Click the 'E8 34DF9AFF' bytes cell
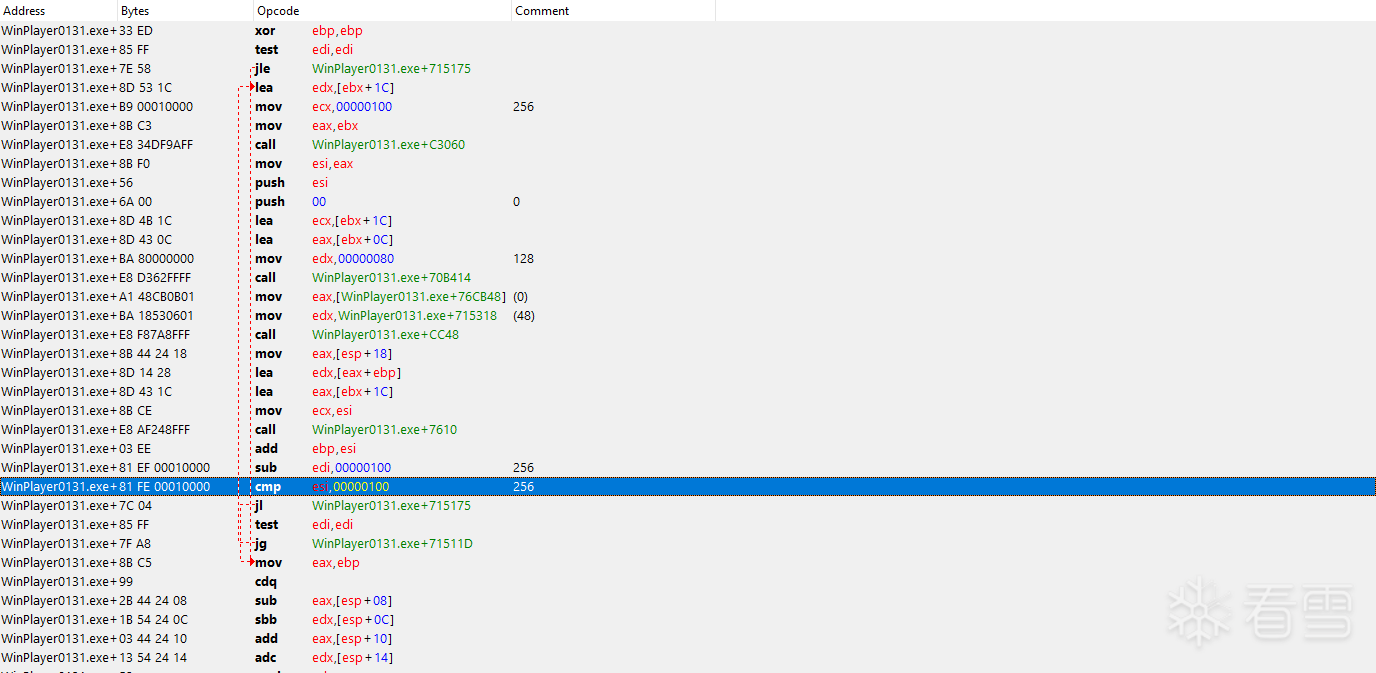This screenshot has height=673, width=1376. (x=156, y=145)
